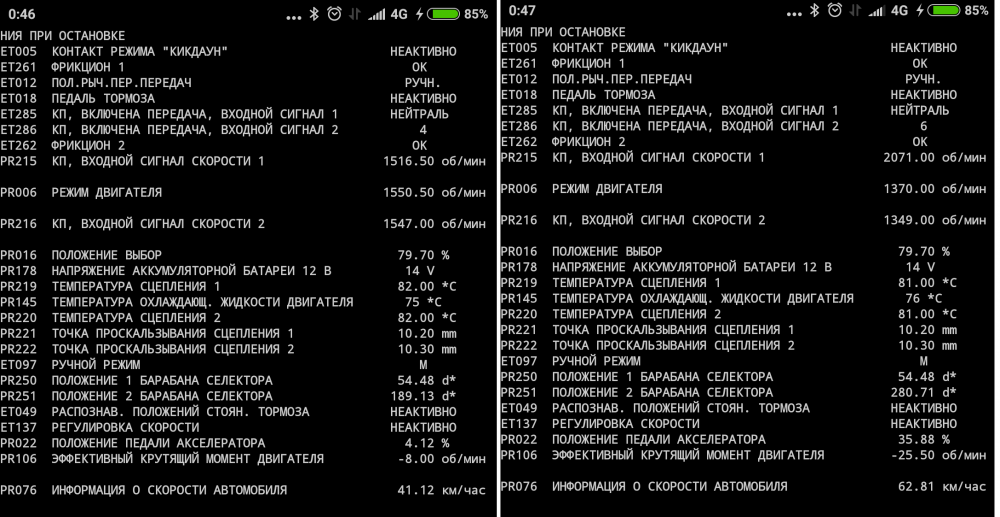Image resolution: width=1000 pixels, height=517 pixels.
Task: Select ET012 ПОЛ.РЫЧ.ПЕР.ПЕРЕДАЧ label in 0:46 screenshot
Action: tap(96, 83)
